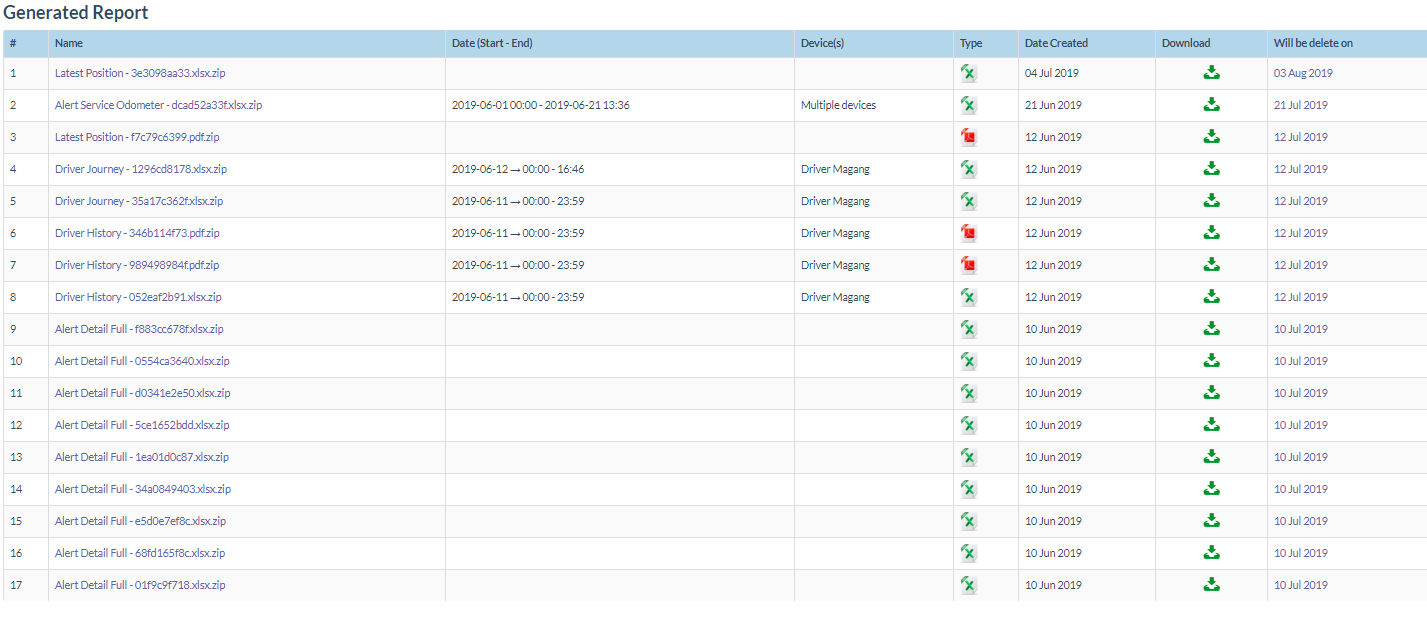Open Alert Detail Full - 5ce1652bdd.xlsx.zip link
Image resolution: width=1427 pixels, height=625 pixels.
point(142,425)
